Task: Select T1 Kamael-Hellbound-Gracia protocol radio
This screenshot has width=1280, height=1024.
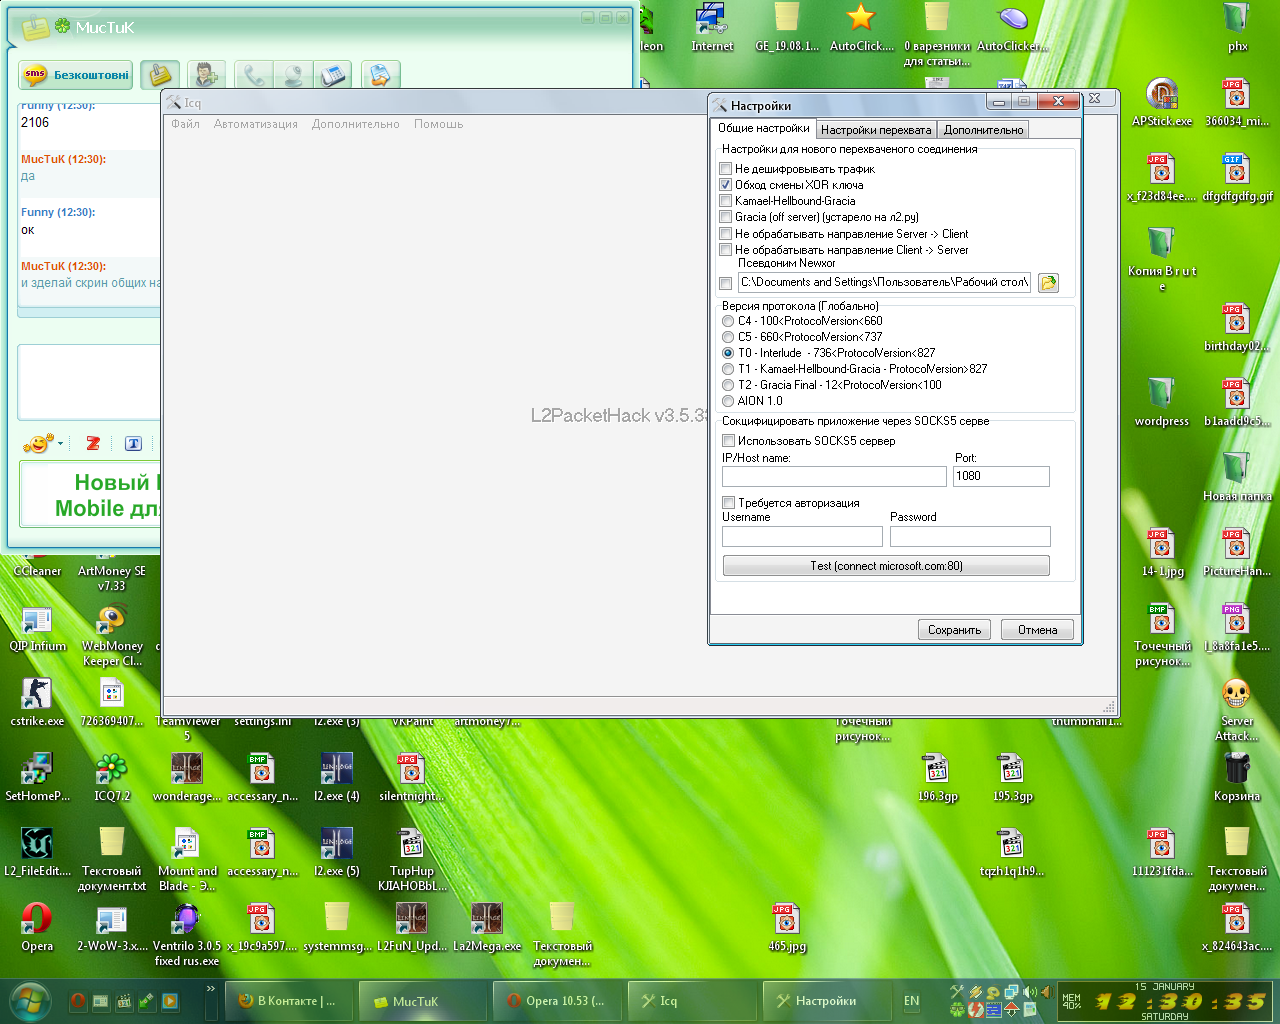Action: (728, 369)
